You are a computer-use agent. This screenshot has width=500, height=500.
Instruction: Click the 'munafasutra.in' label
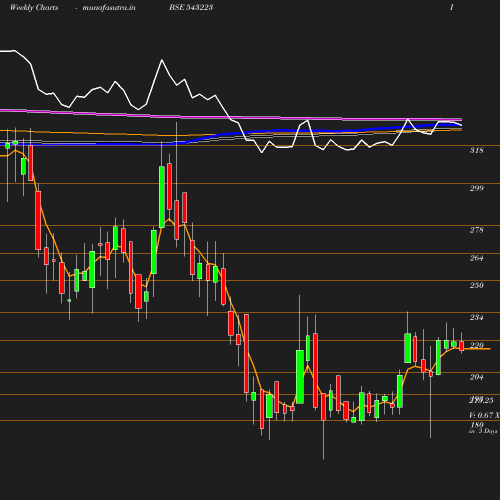(x=109, y=7)
